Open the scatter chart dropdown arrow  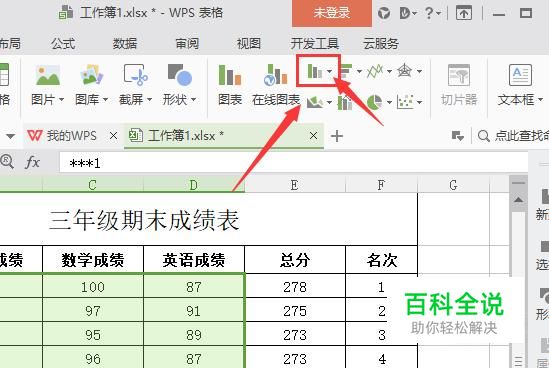click(419, 102)
